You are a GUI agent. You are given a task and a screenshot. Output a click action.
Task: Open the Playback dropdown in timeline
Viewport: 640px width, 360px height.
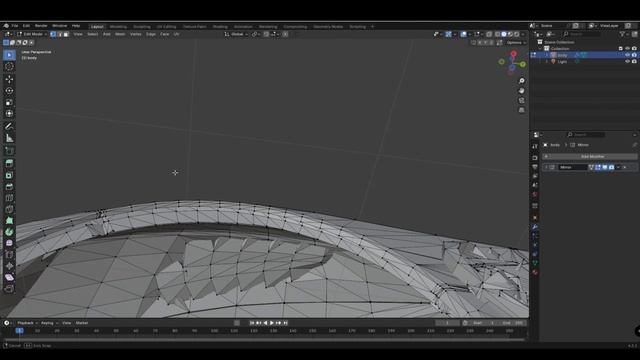tap(27, 323)
